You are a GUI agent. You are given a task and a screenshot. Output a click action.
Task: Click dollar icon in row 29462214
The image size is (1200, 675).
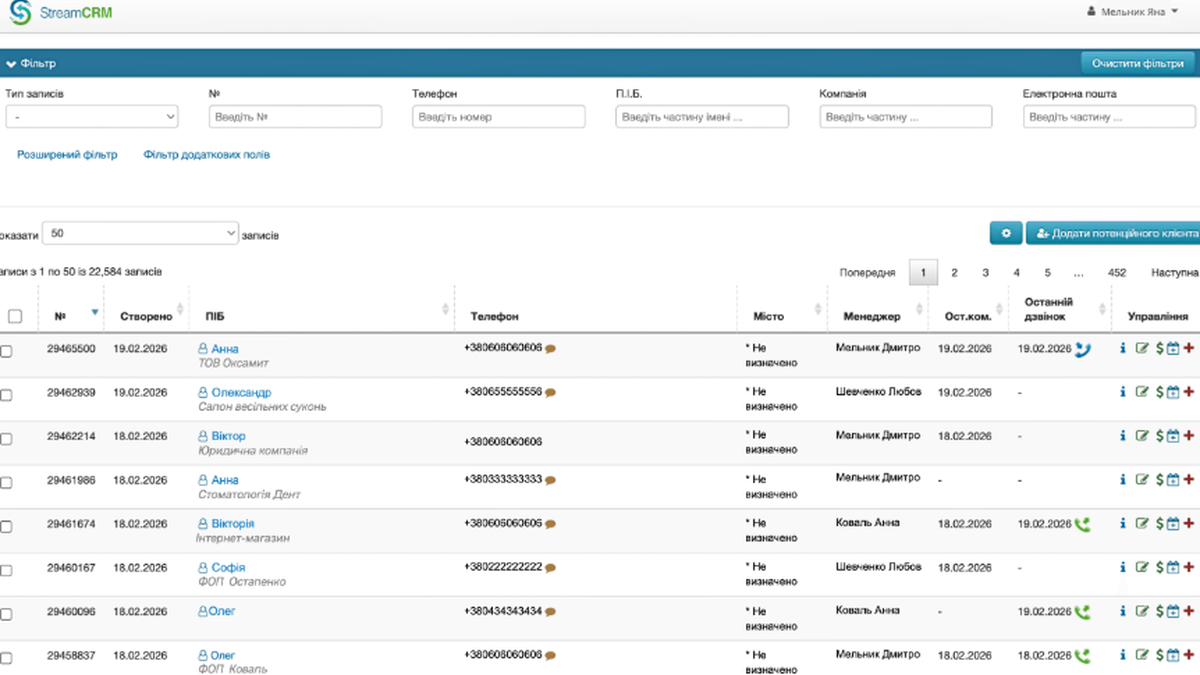point(1159,436)
